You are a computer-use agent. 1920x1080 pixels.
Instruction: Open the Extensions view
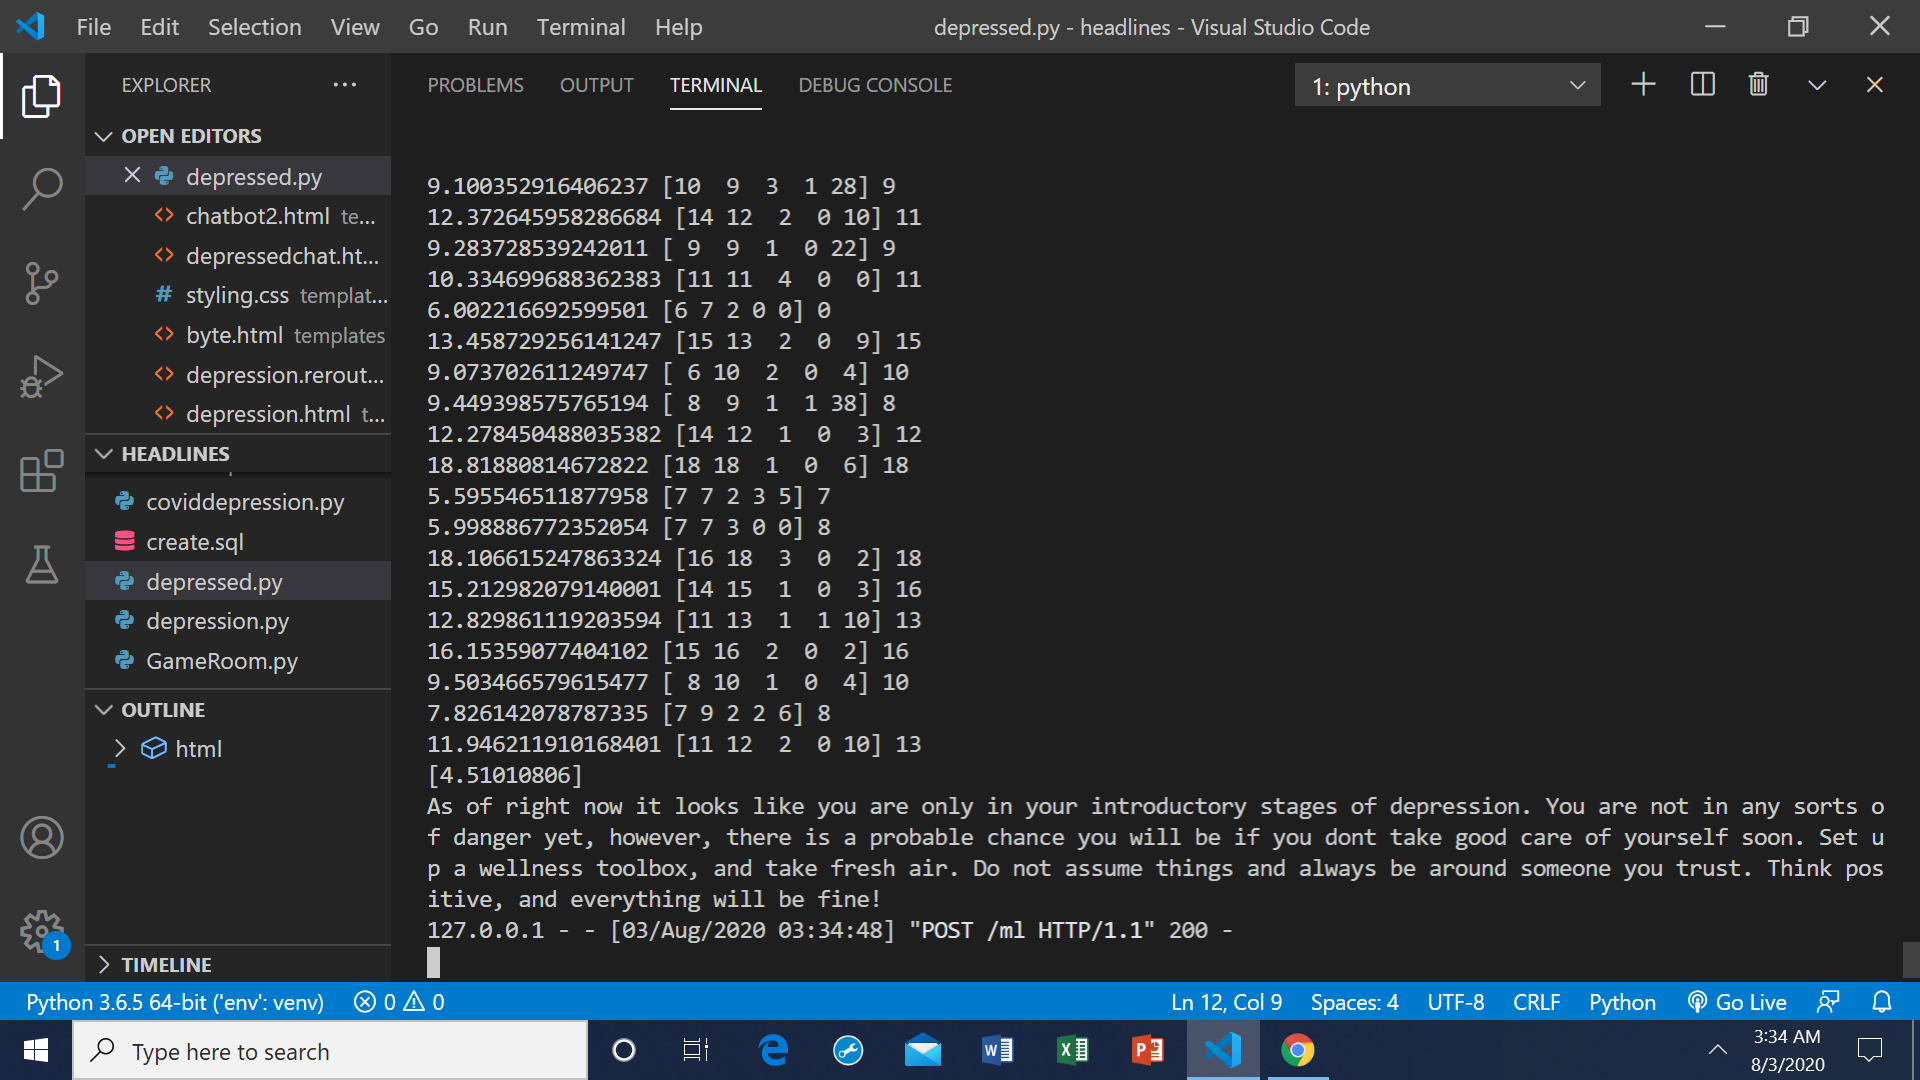tap(42, 471)
